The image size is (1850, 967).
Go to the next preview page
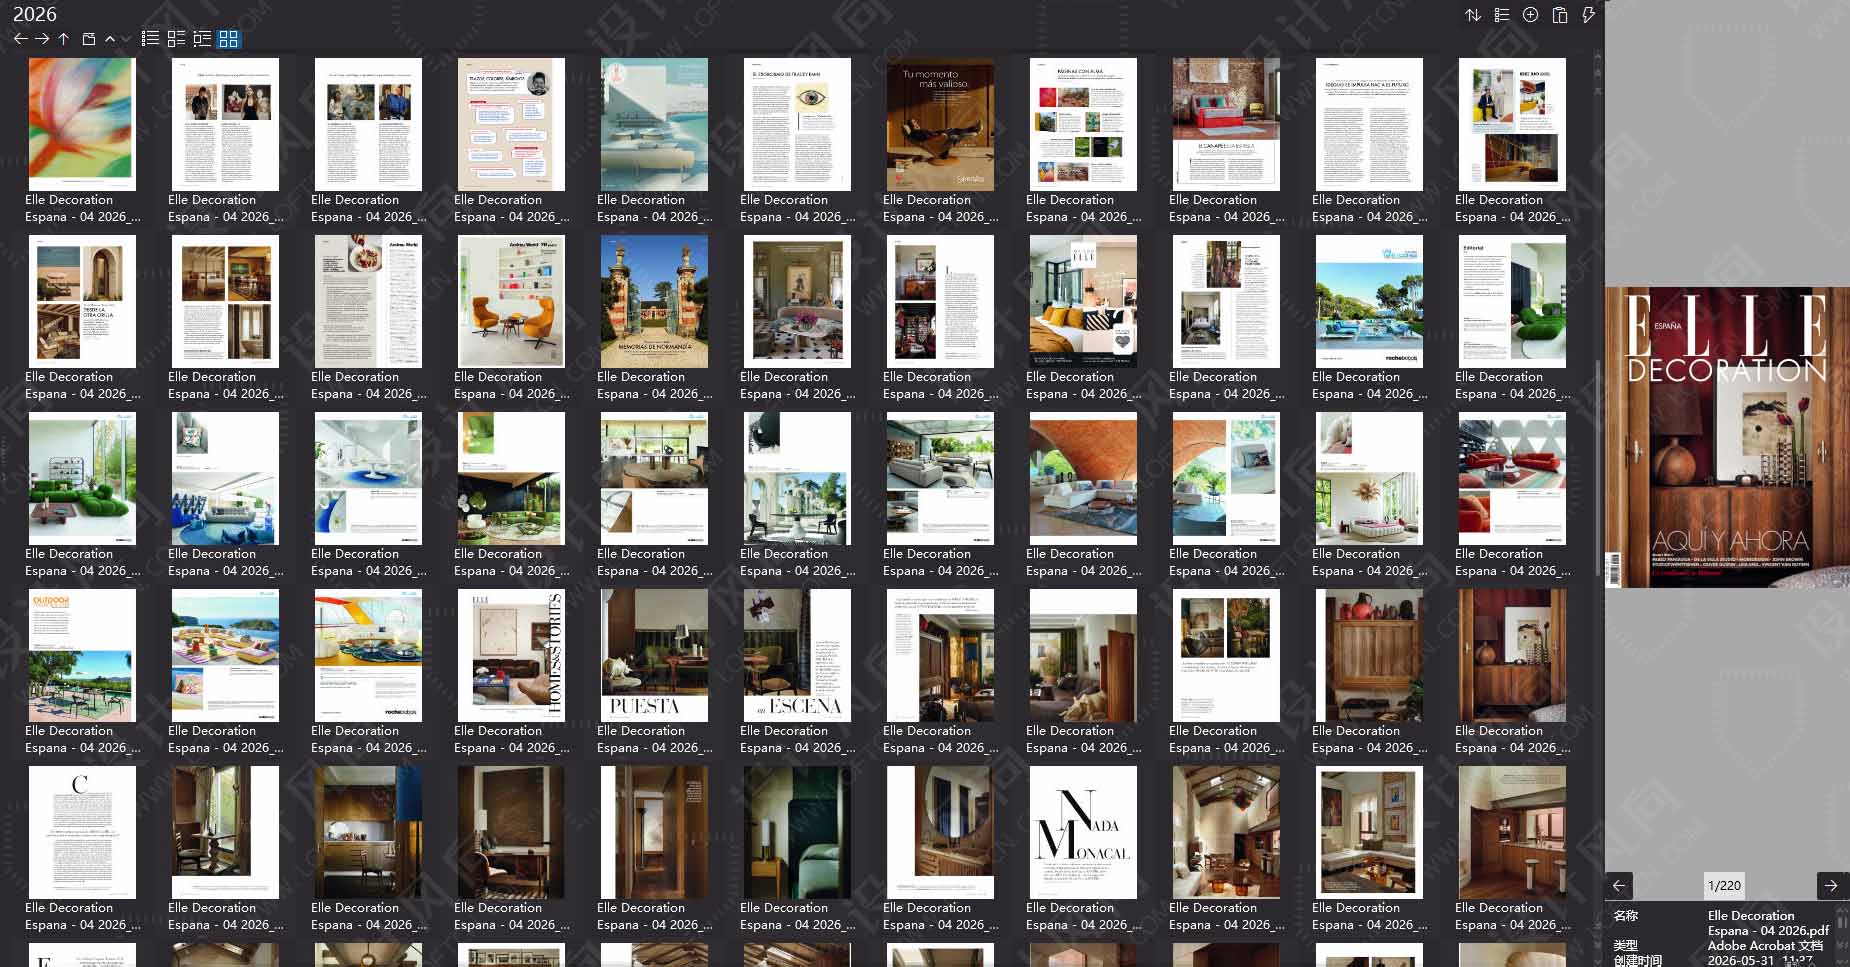1831,885
